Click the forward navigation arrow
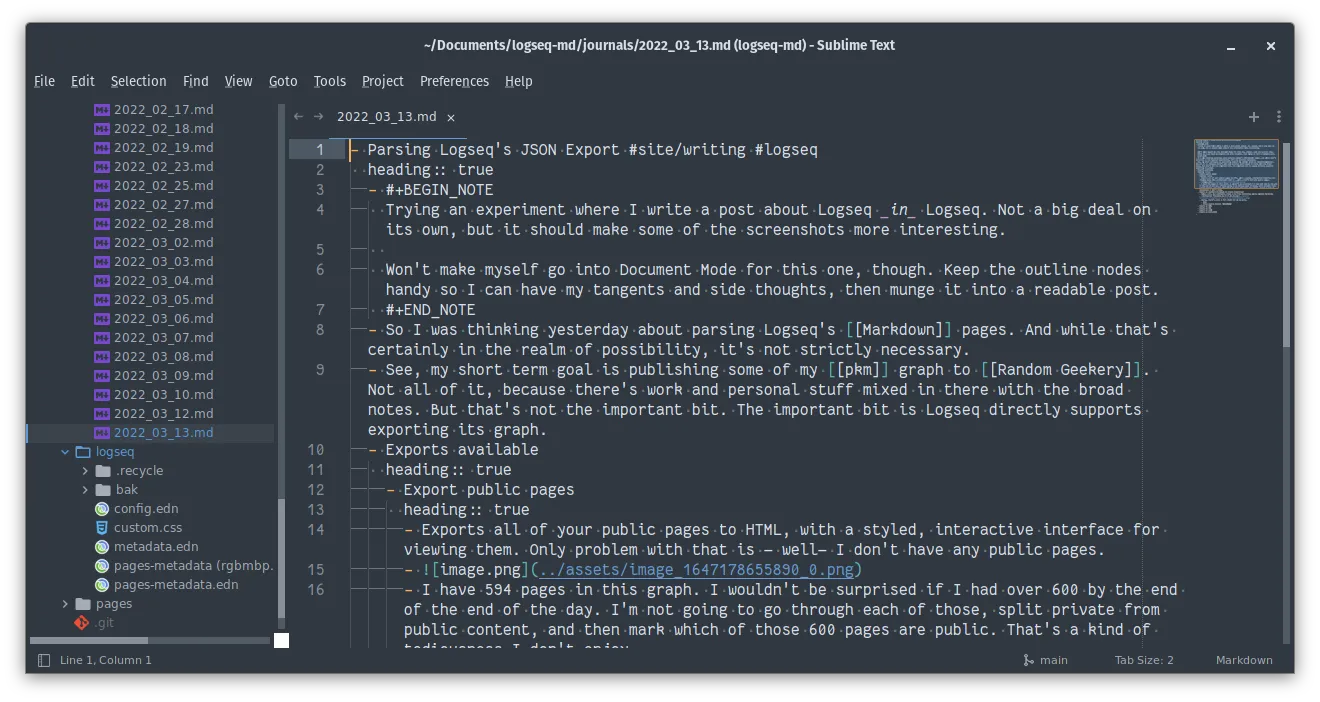 tap(318, 117)
